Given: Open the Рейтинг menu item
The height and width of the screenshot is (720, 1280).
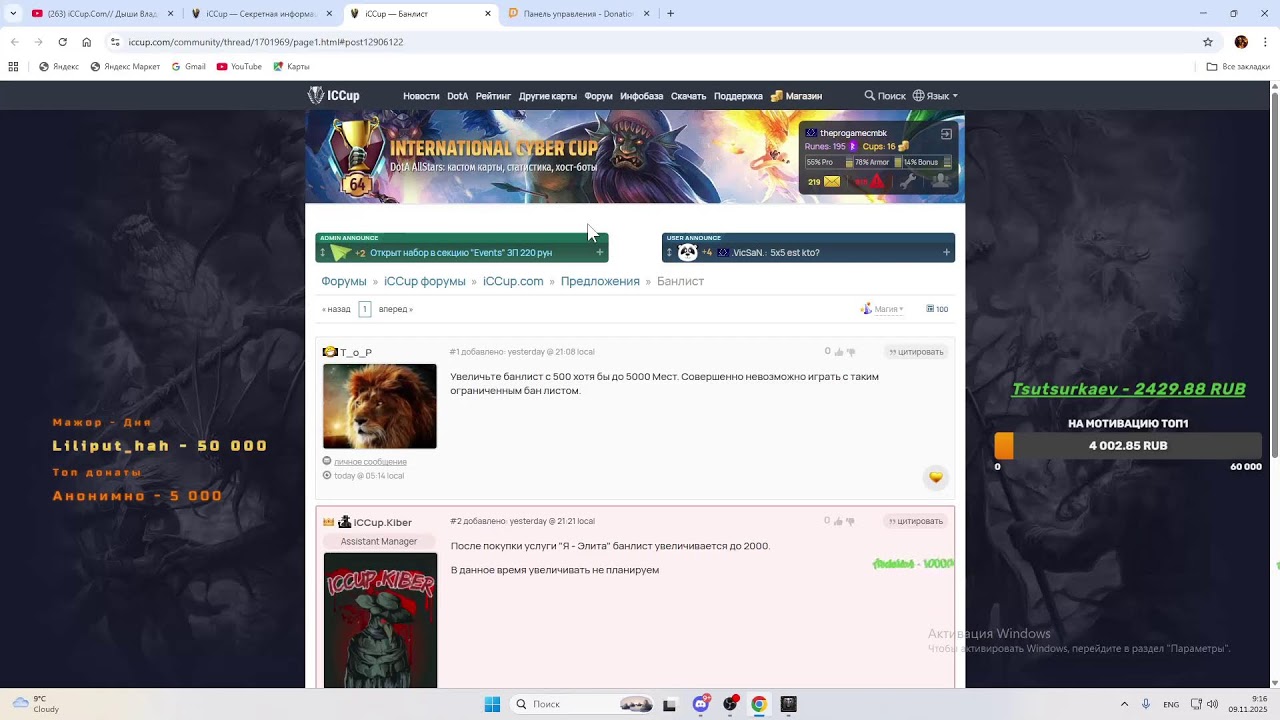Looking at the screenshot, I should [x=493, y=96].
